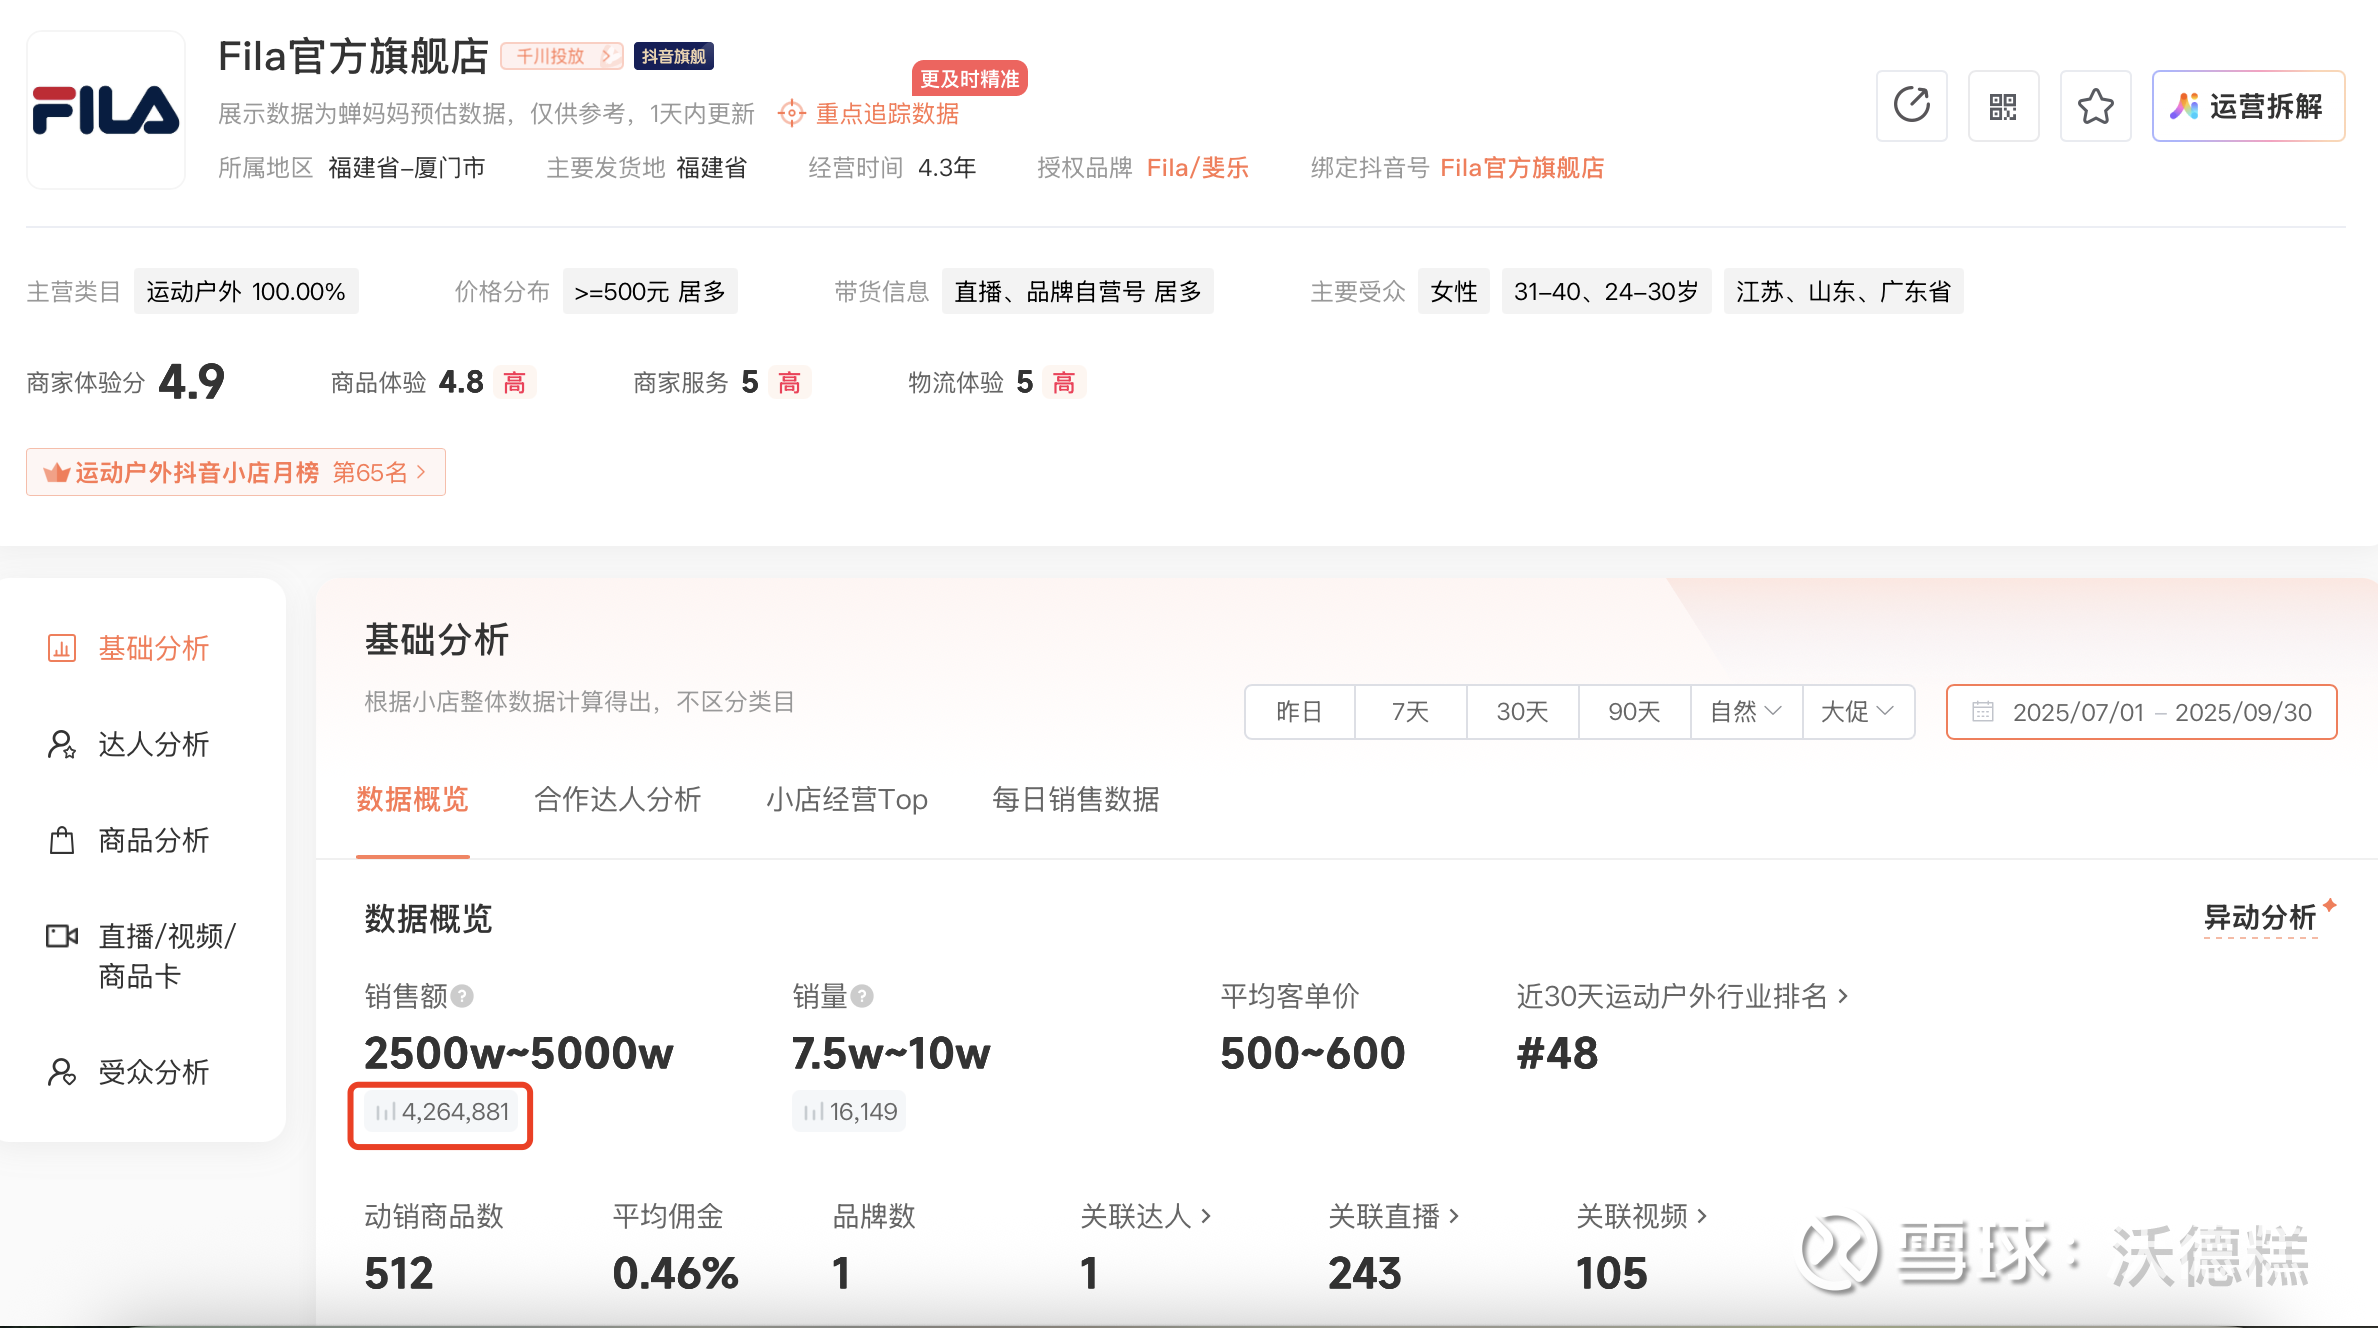The image size is (2378, 1328).
Task: Open the QR code icon
Action: point(2003,106)
